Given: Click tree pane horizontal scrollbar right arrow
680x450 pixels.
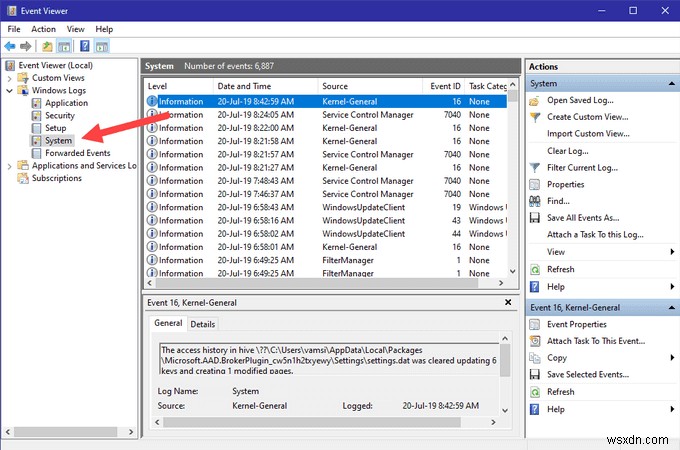Looking at the screenshot, I should 131,432.
